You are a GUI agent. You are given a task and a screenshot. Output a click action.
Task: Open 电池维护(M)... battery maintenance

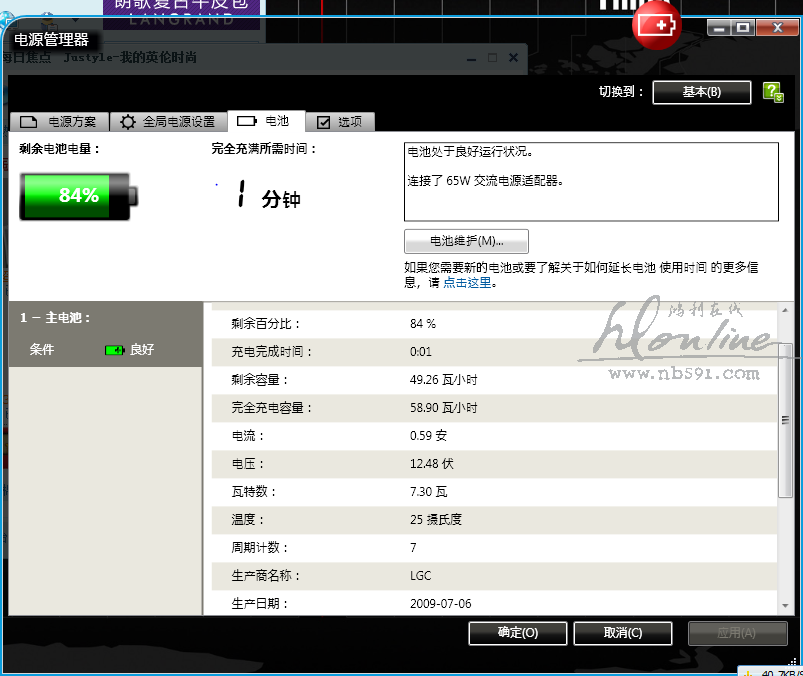(x=466, y=241)
